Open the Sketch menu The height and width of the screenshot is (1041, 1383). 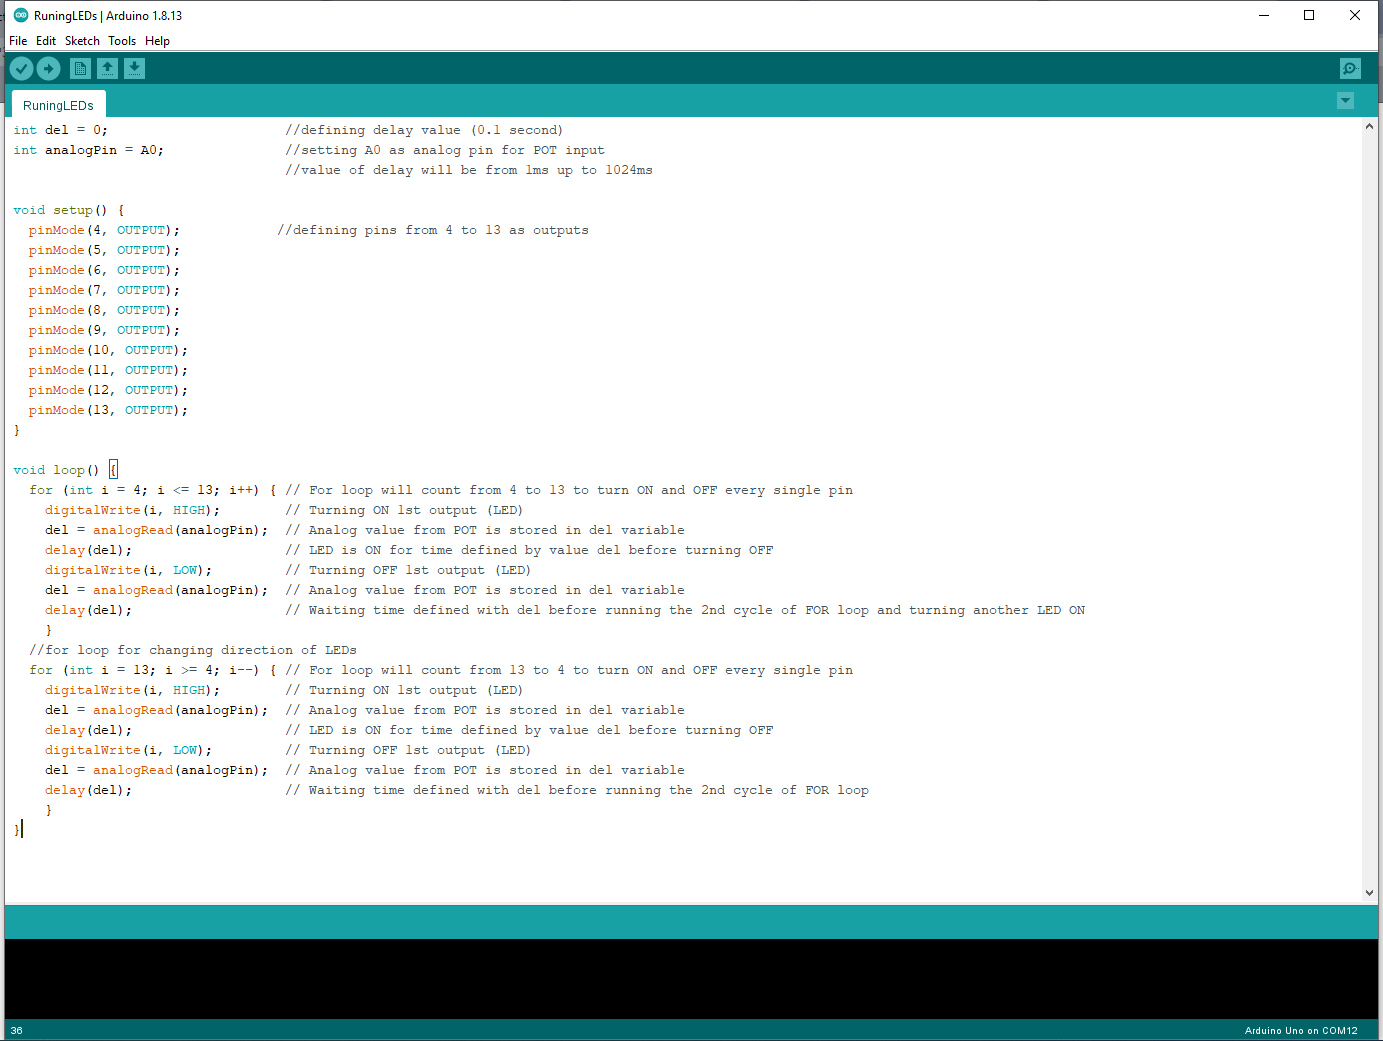(x=82, y=41)
